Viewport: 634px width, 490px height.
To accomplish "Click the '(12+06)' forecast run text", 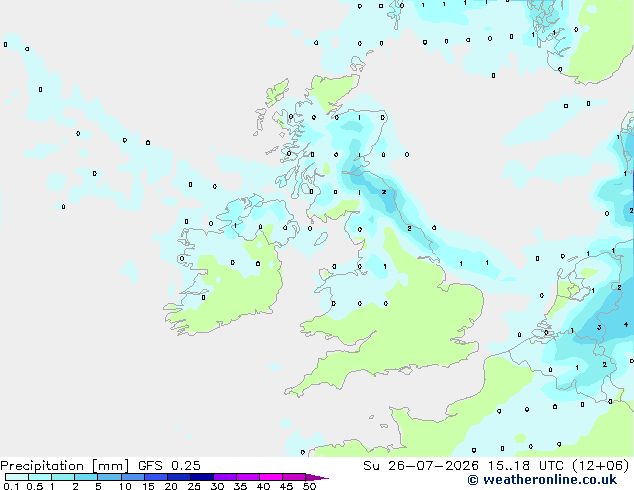I will click(601, 466).
